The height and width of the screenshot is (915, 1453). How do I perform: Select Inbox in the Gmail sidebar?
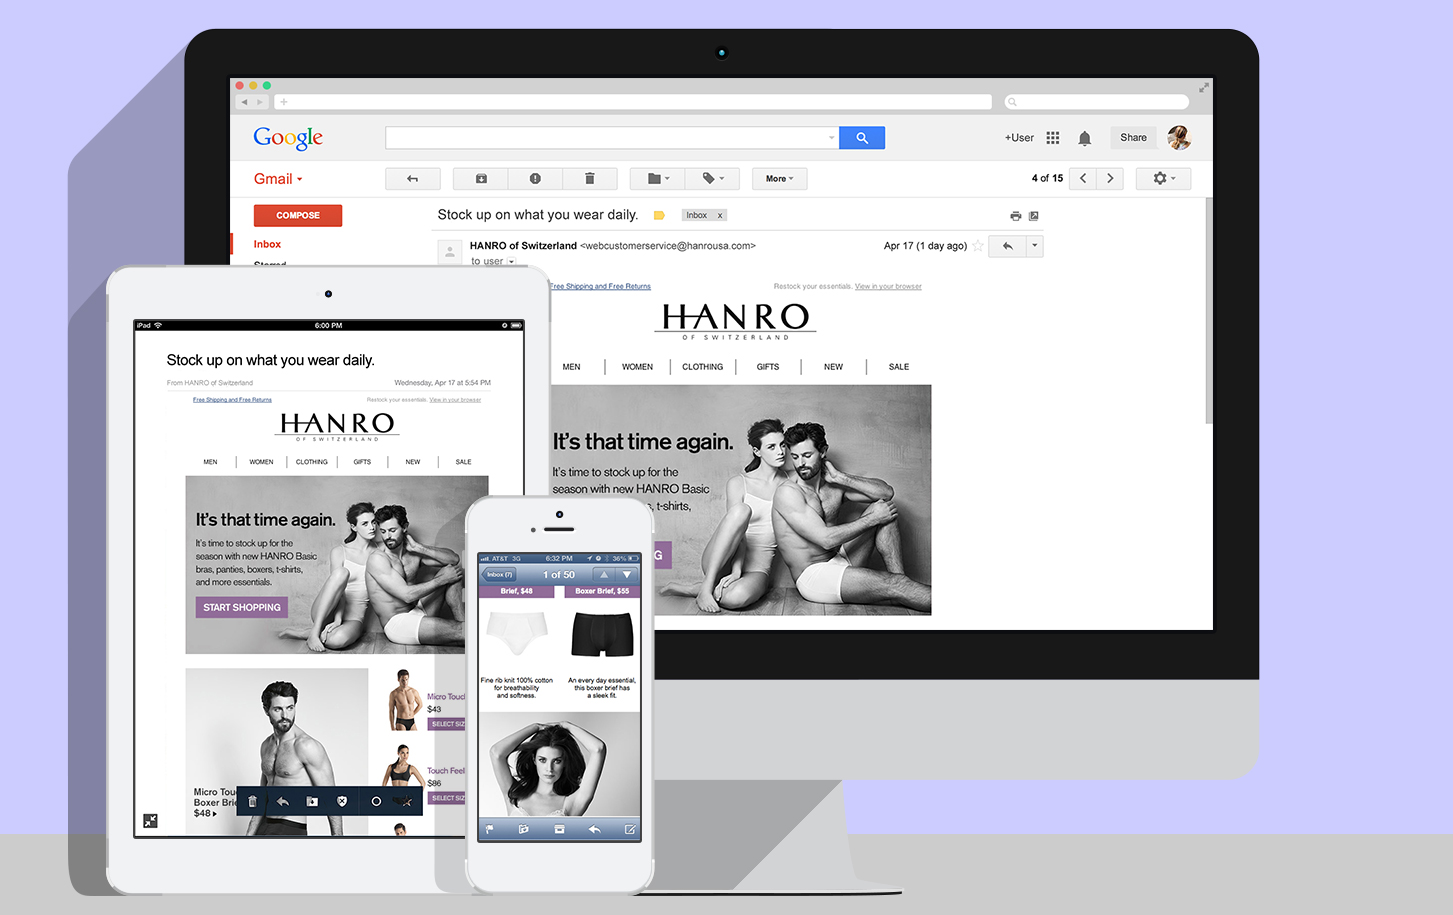pos(267,244)
